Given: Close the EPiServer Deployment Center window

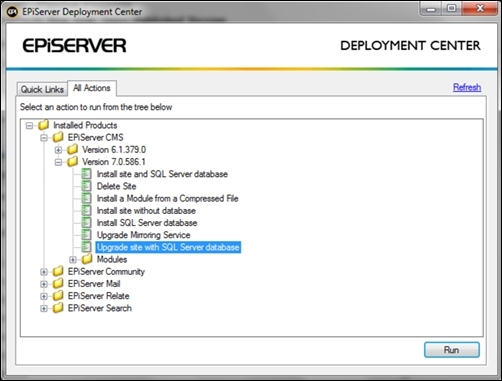Looking at the screenshot, I should (x=480, y=9).
